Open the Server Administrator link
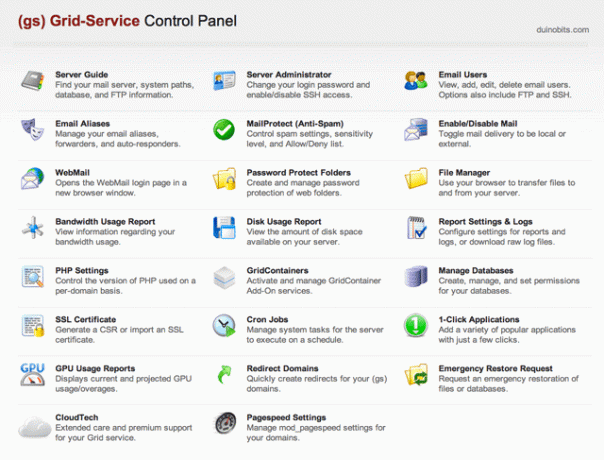The image size is (604, 460). (289, 75)
